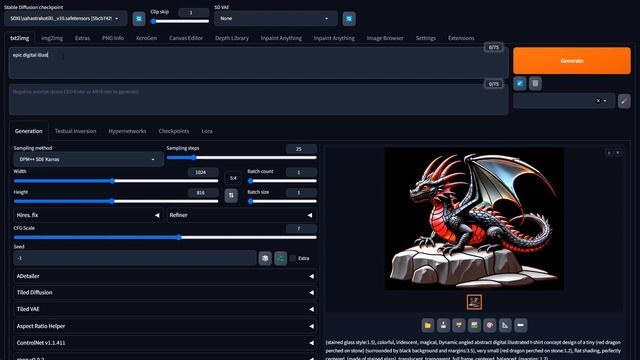
Task: Click the generated dragon image preview
Action: (474, 219)
